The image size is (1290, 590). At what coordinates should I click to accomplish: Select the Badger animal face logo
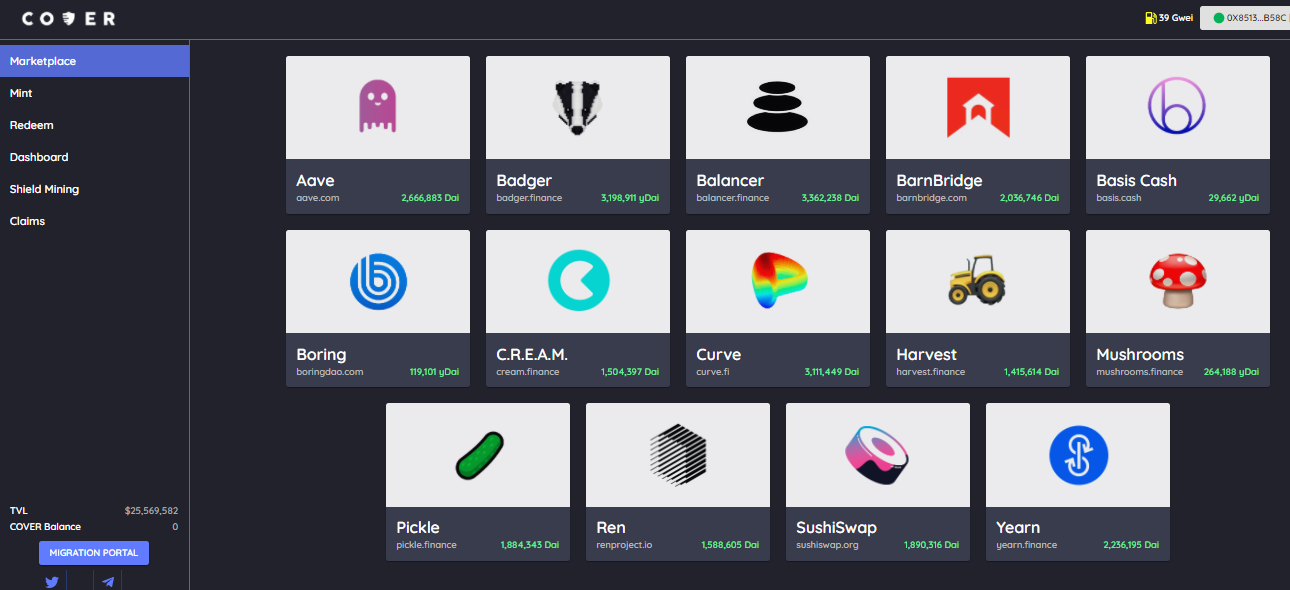(x=578, y=107)
